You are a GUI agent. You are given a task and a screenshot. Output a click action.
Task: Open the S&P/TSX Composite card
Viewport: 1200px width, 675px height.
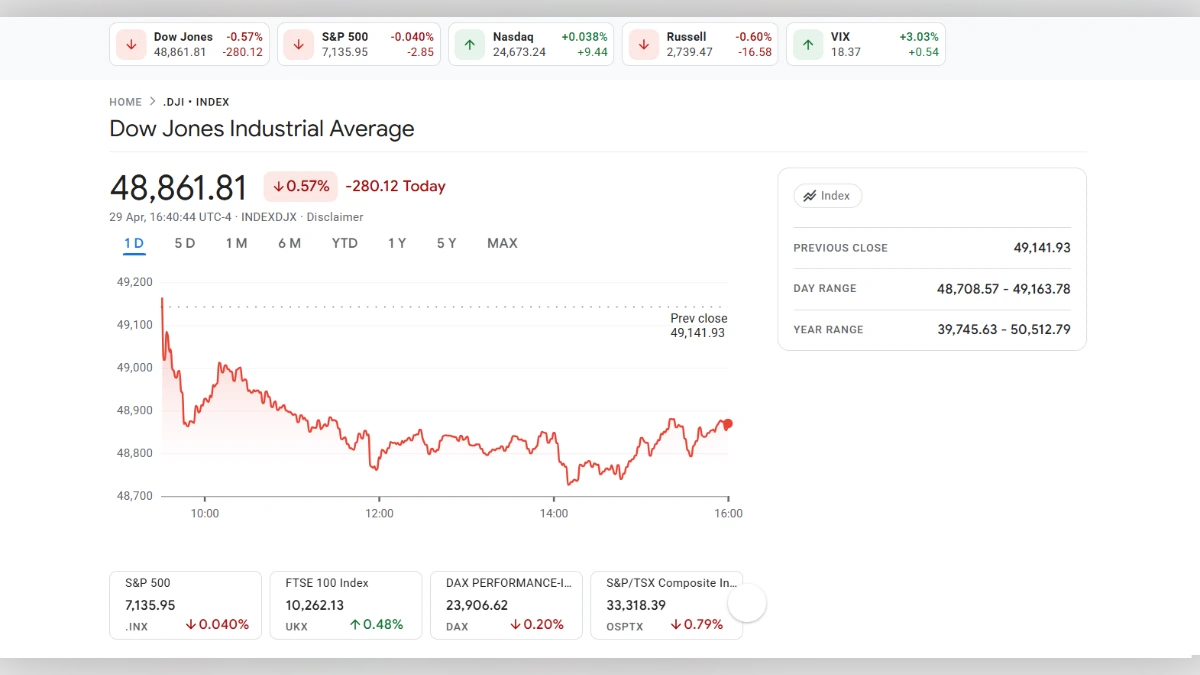667,605
